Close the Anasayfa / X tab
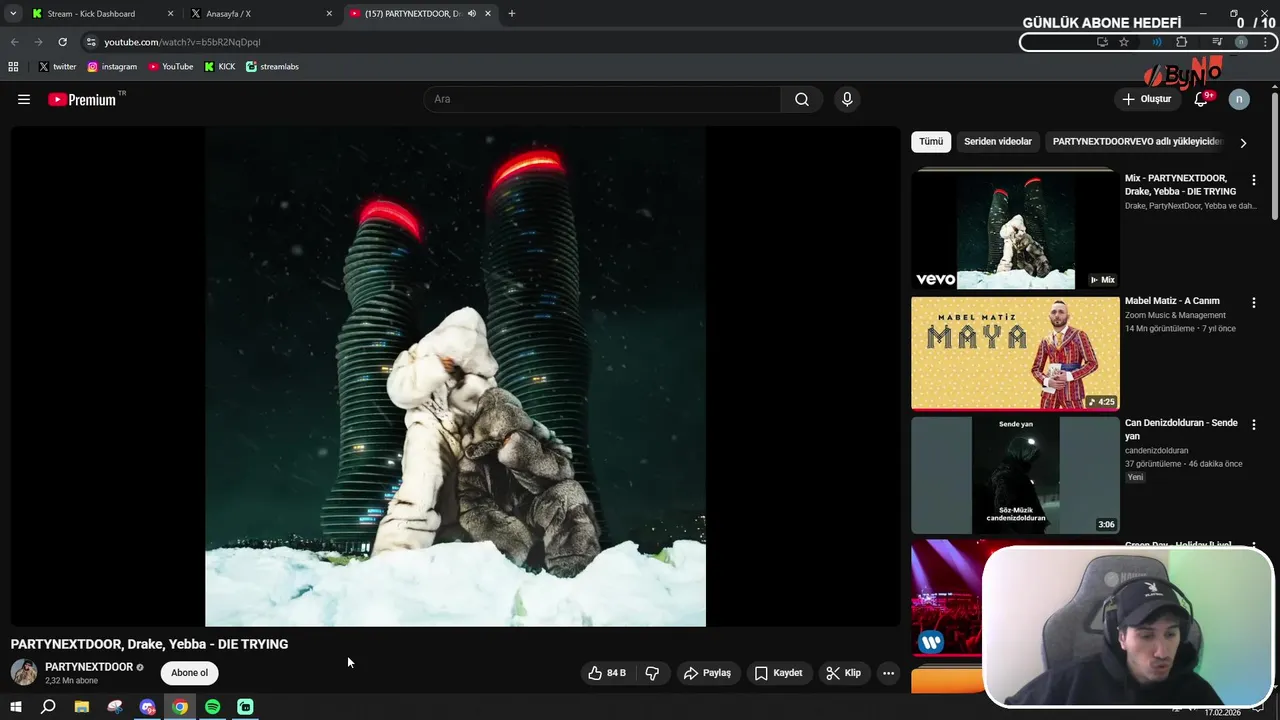1280x720 pixels. coord(330,14)
